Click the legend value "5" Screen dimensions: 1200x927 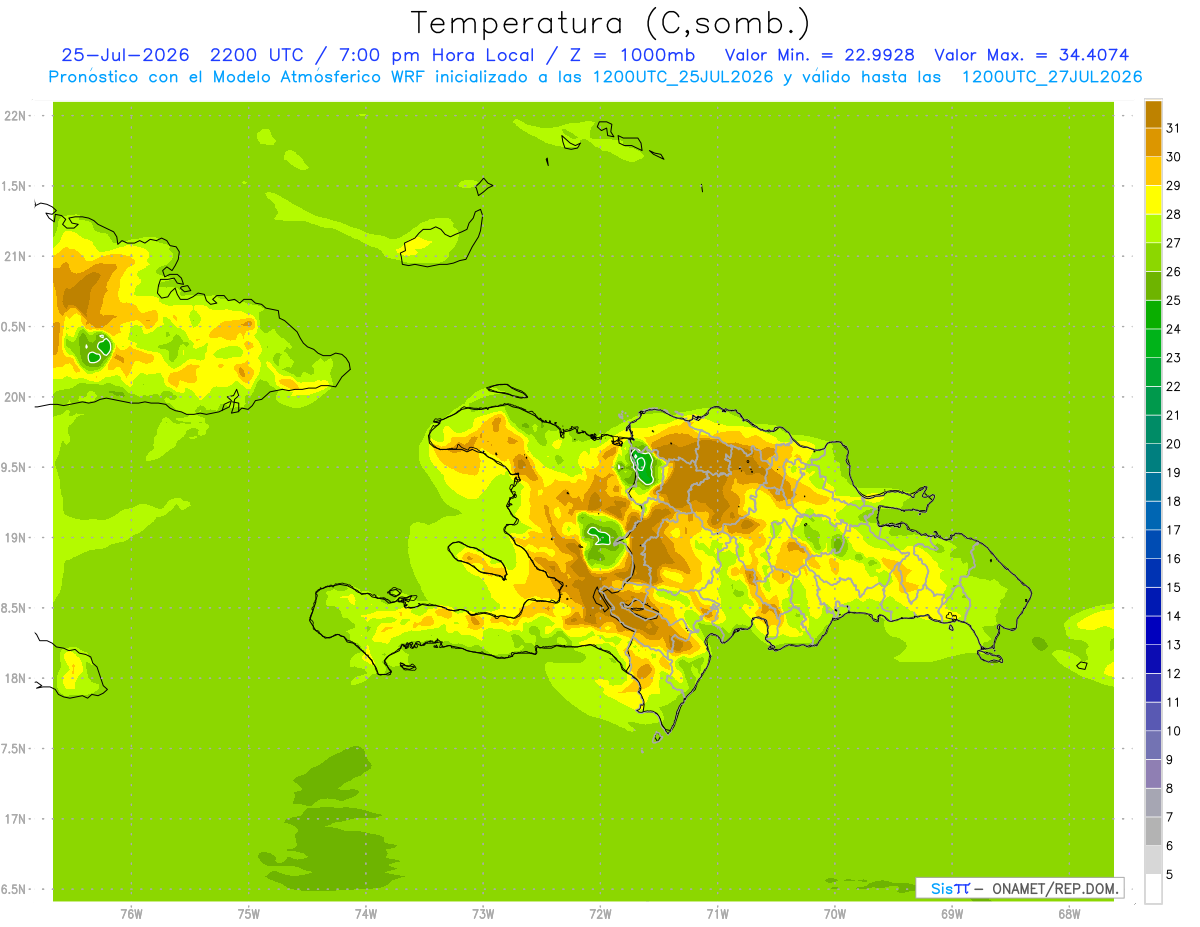tap(1170, 875)
